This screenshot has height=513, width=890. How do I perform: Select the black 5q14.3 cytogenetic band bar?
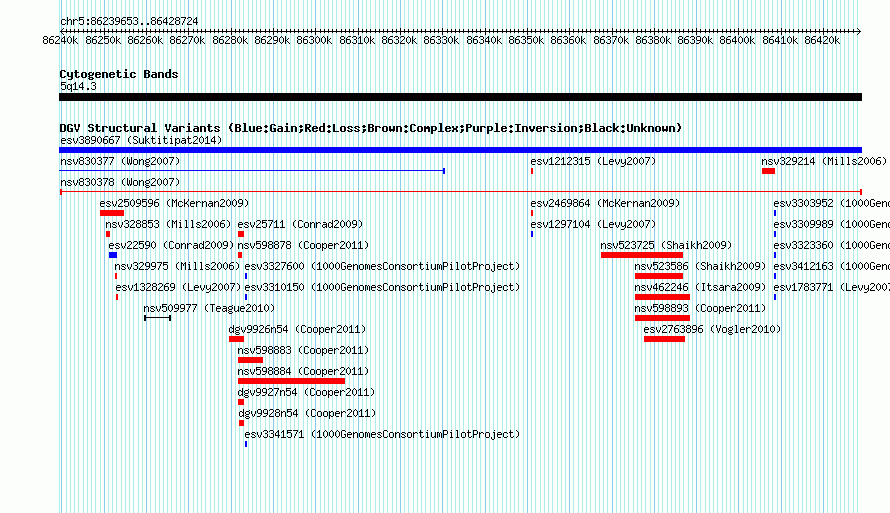coord(460,98)
